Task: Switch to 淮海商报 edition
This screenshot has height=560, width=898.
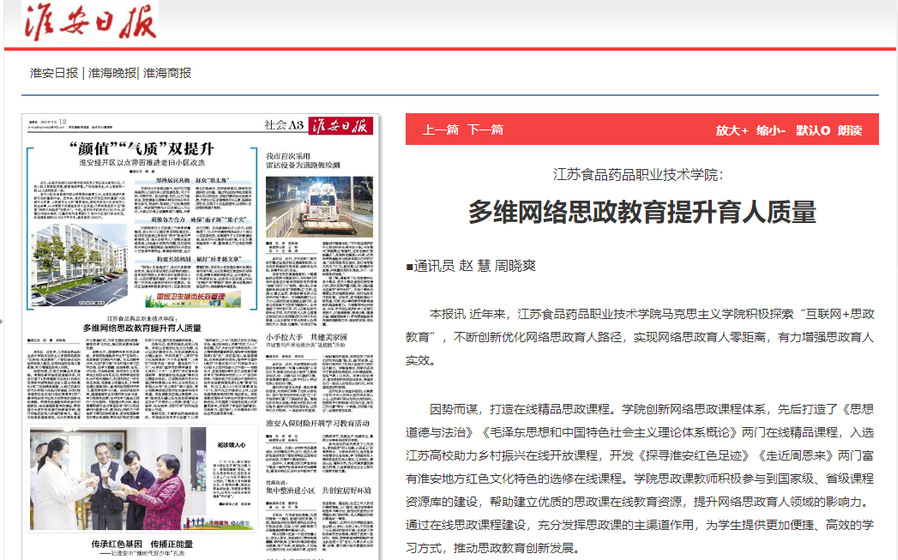Action: pos(166,73)
